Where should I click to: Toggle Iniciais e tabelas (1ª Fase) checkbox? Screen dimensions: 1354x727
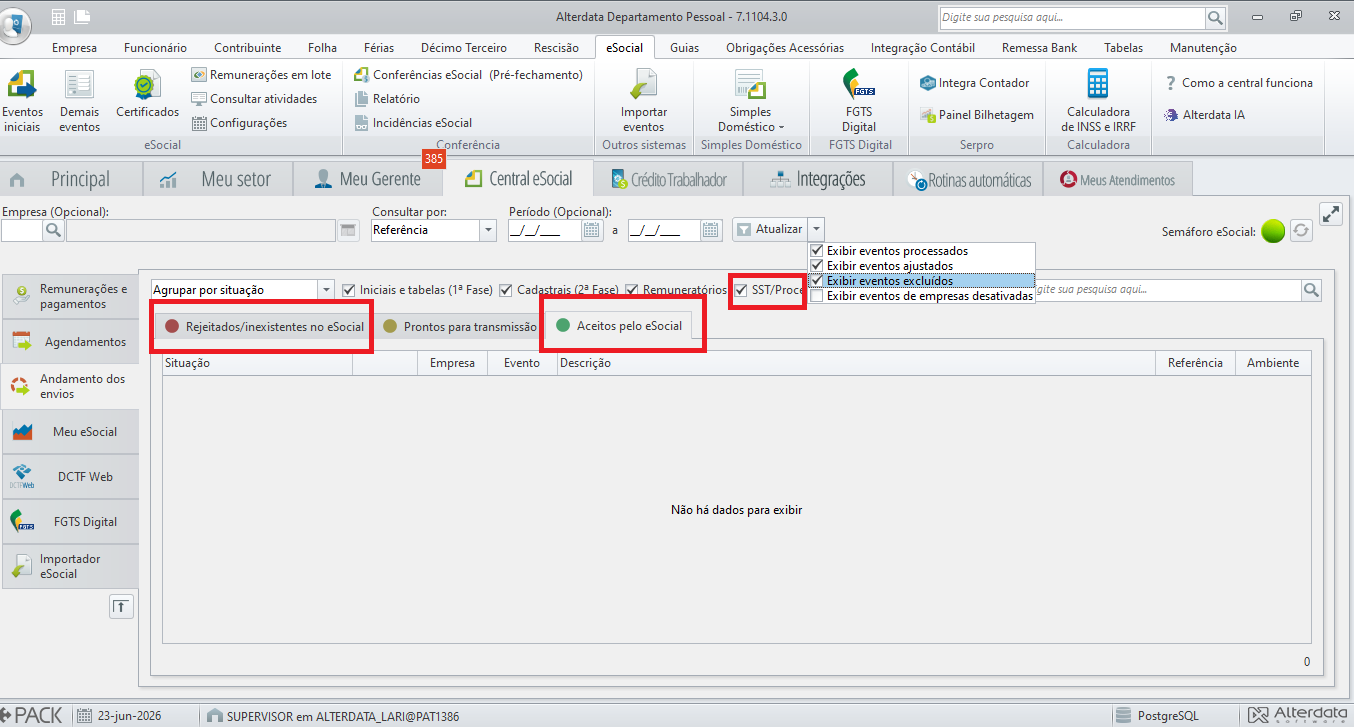click(x=349, y=290)
